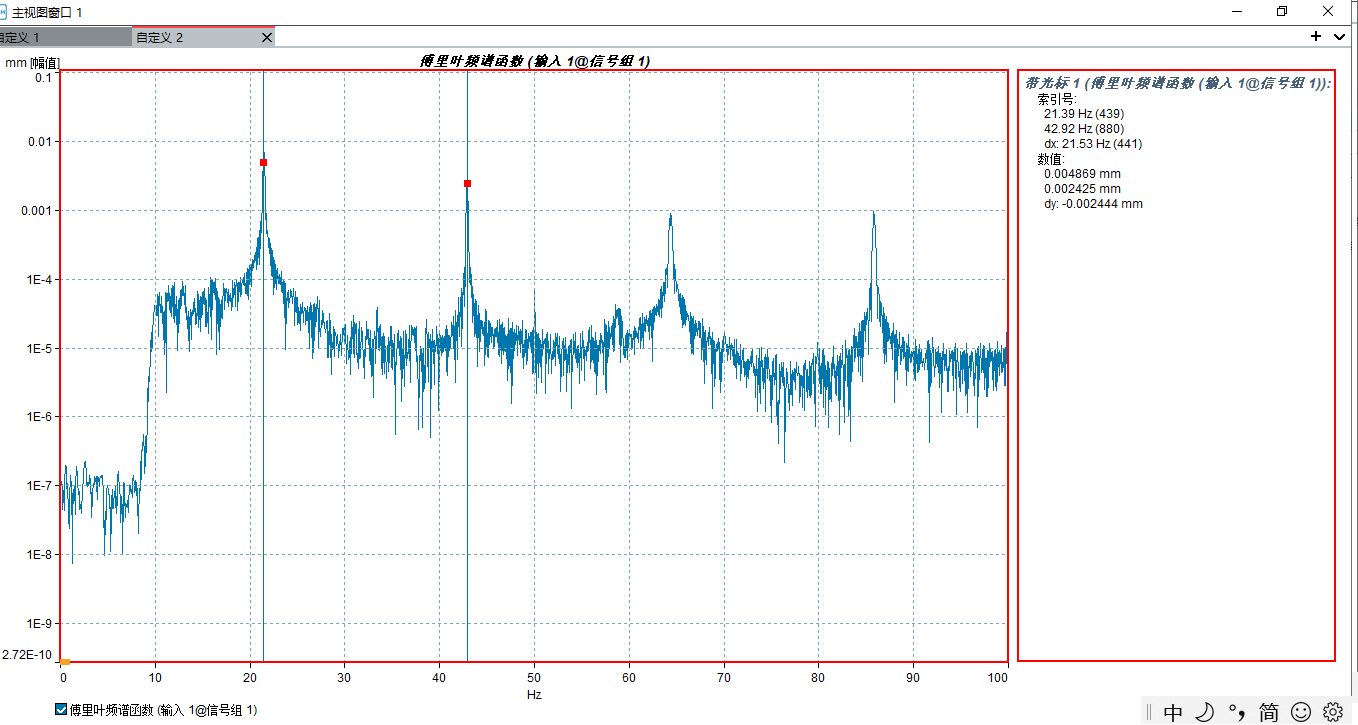Open the view list chevron dropdown
This screenshot has height=725, width=1358.
tap(1340, 37)
